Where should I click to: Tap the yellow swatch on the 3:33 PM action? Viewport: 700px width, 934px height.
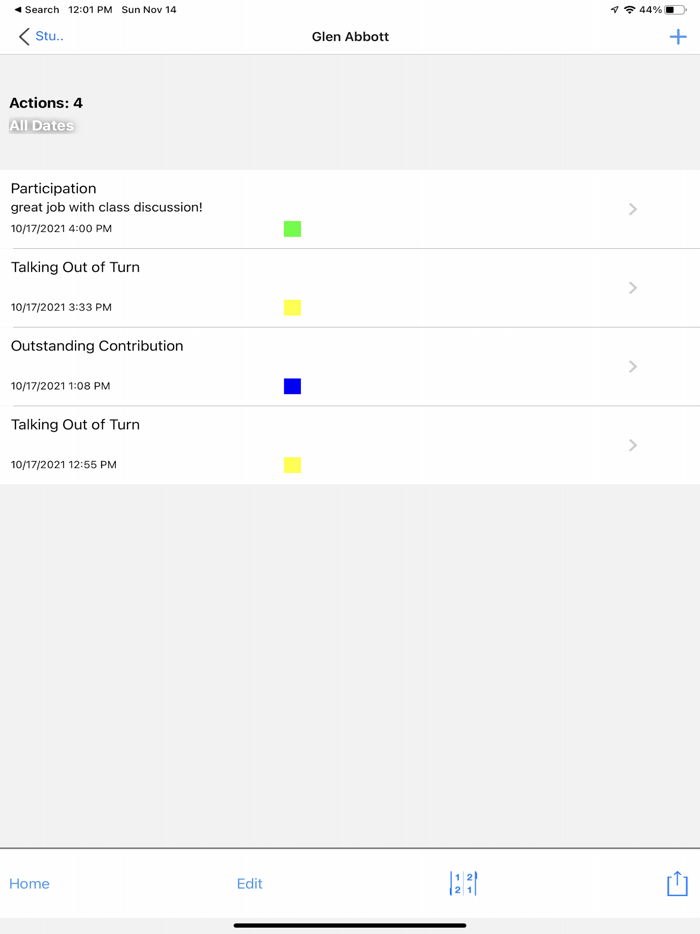[292, 308]
